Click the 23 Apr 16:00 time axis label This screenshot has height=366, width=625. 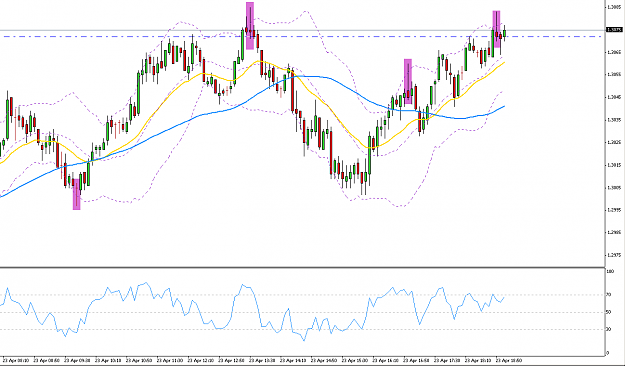click(x=385, y=360)
